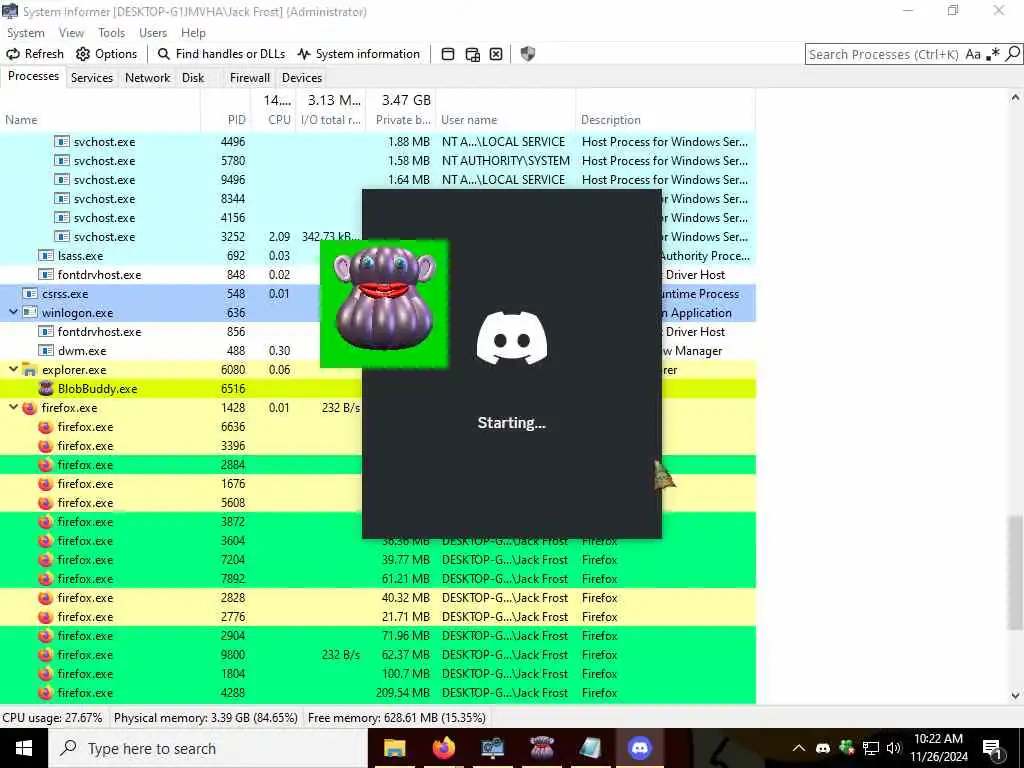Screen dimensions: 1024x768
Task: Sort by the User name column header
Action: point(505,120)
